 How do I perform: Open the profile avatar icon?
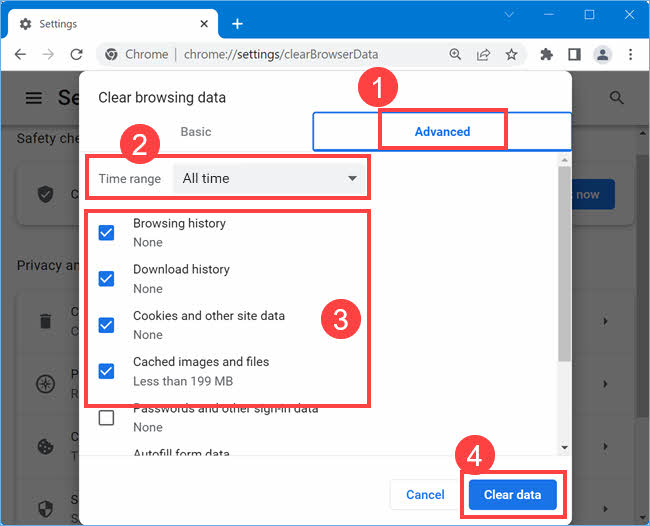602,54
